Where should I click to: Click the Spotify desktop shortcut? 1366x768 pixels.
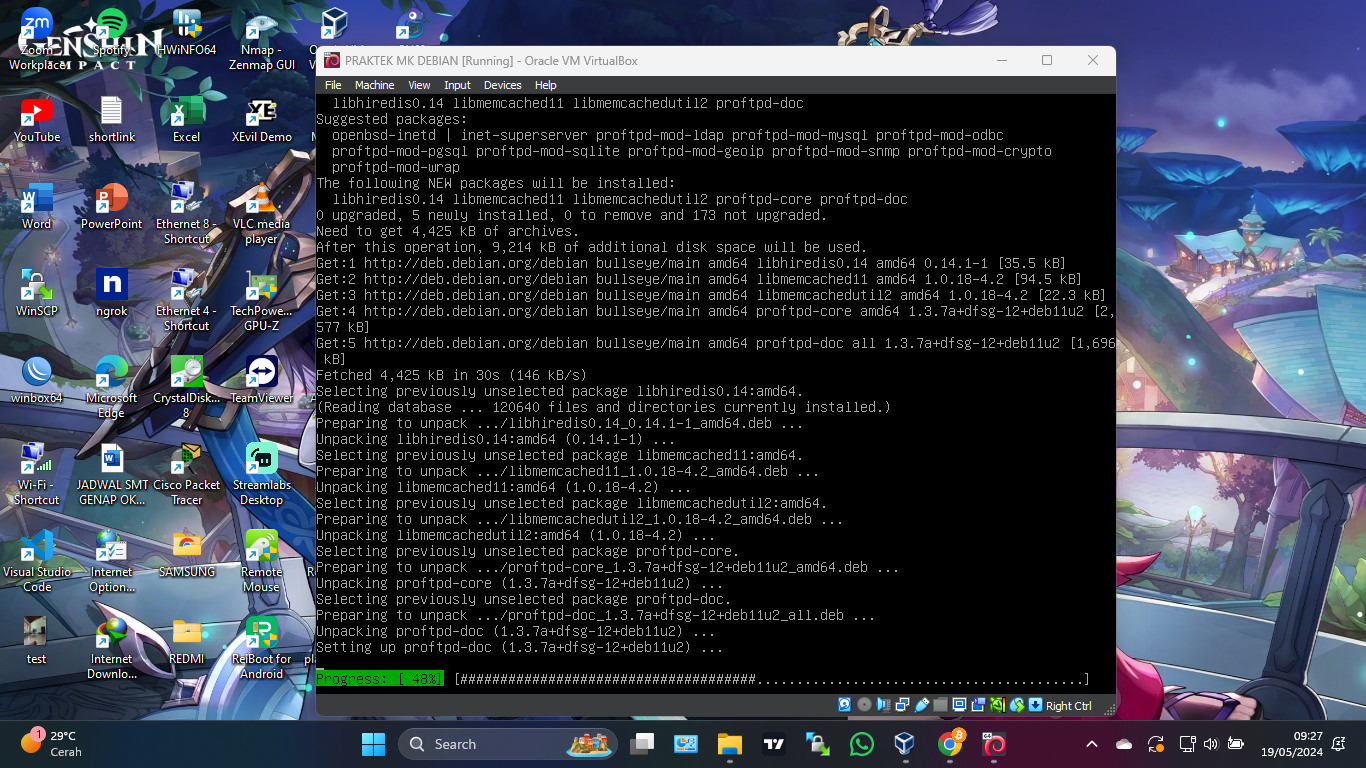(x=111, y=34)
